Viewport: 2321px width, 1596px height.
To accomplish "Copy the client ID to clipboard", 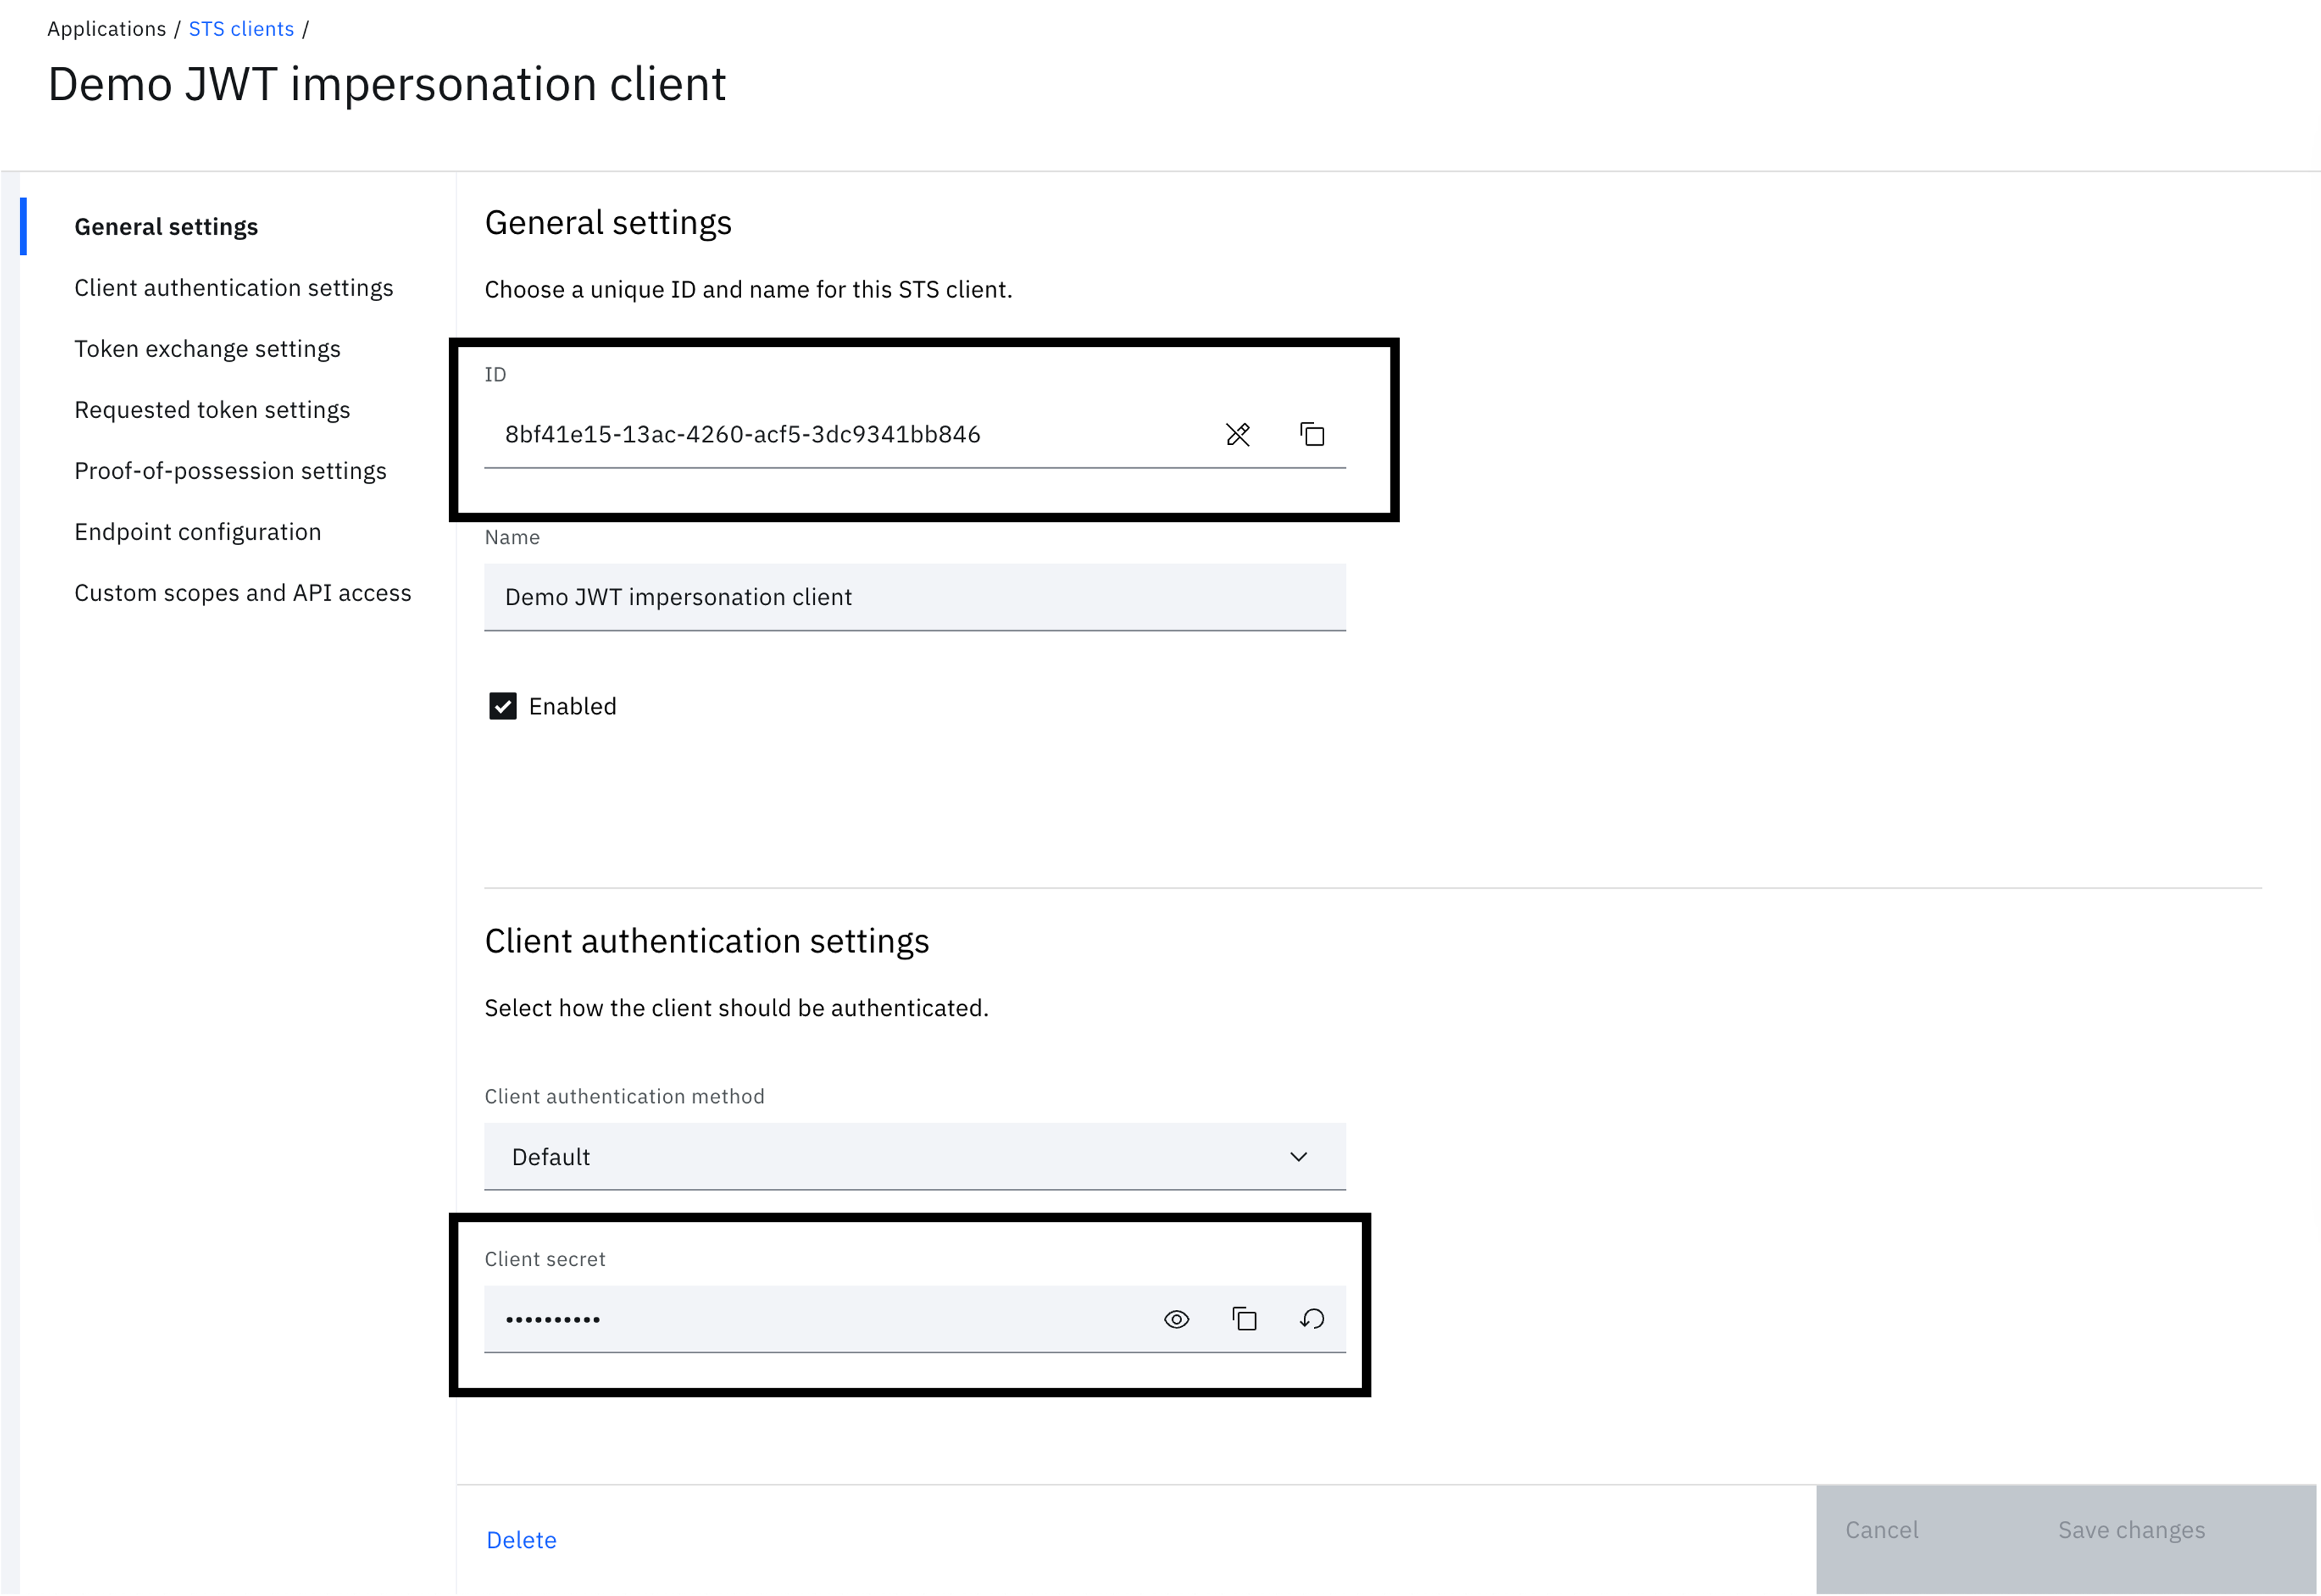I will pyautogui.click(x=1311, y=434).
